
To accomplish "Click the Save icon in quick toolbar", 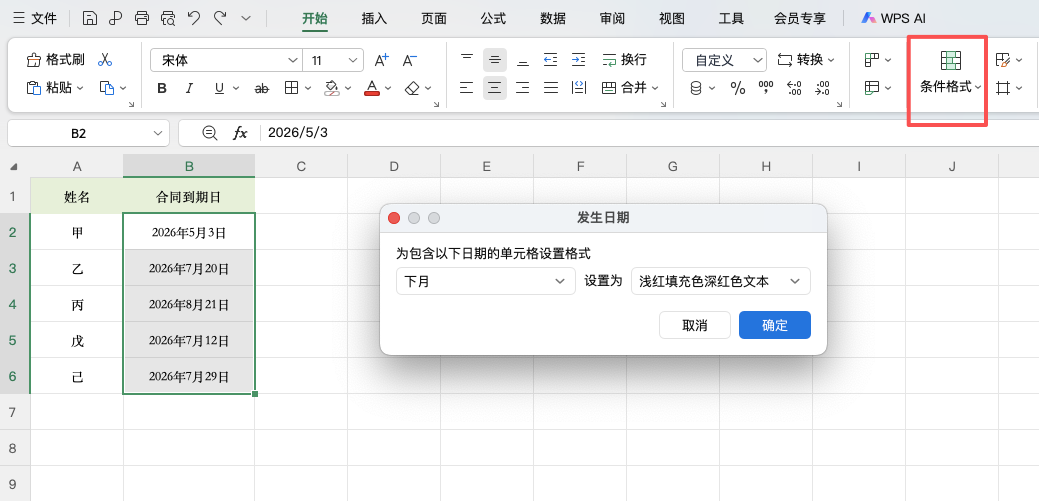I will tap(90, 19).
